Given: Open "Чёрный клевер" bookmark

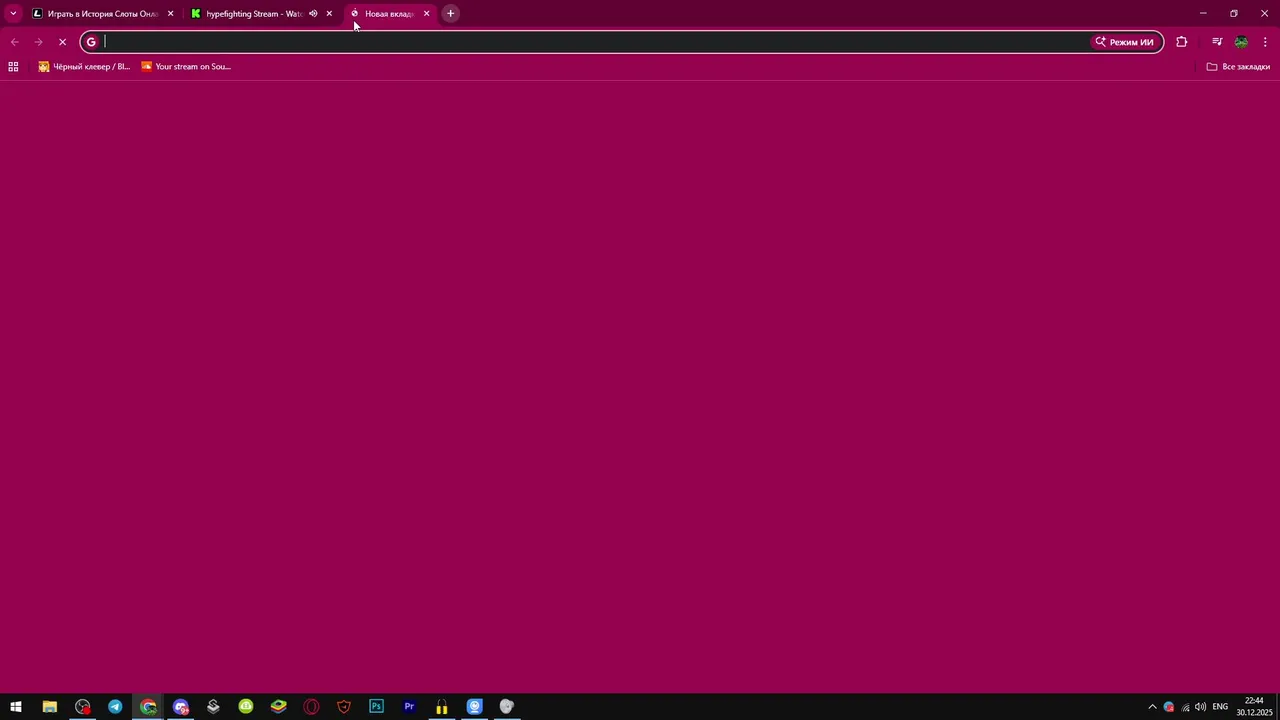Looking at the screenshot, I should click(84, 67).
